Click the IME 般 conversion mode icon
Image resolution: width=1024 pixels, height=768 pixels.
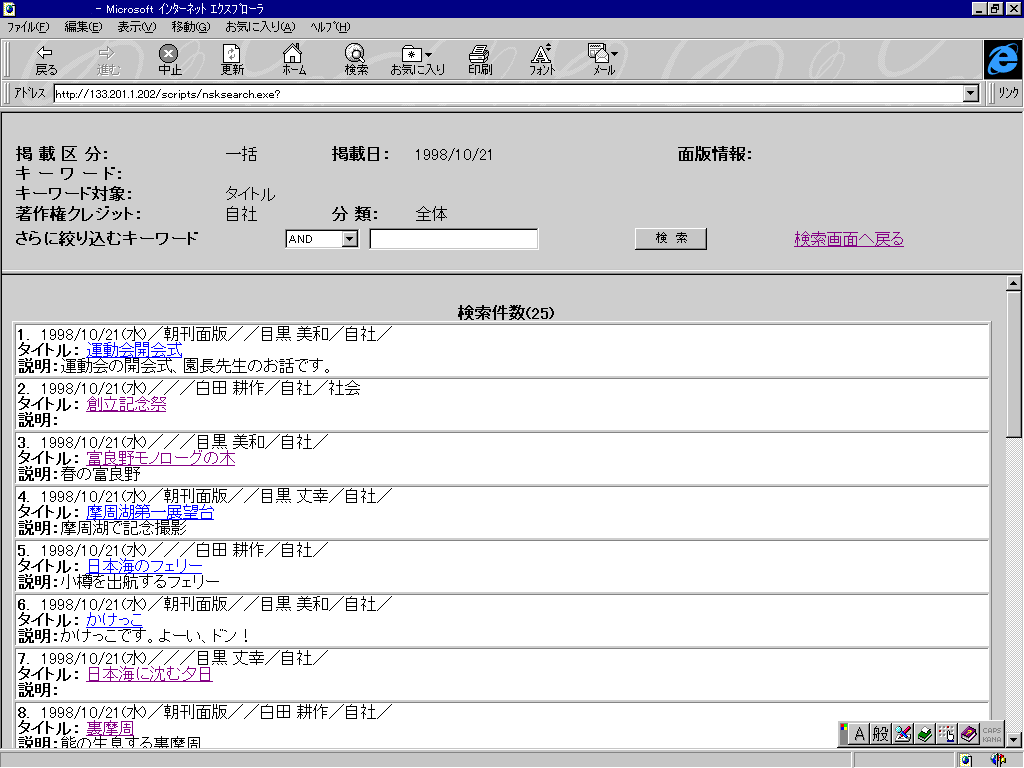(880, 734)
